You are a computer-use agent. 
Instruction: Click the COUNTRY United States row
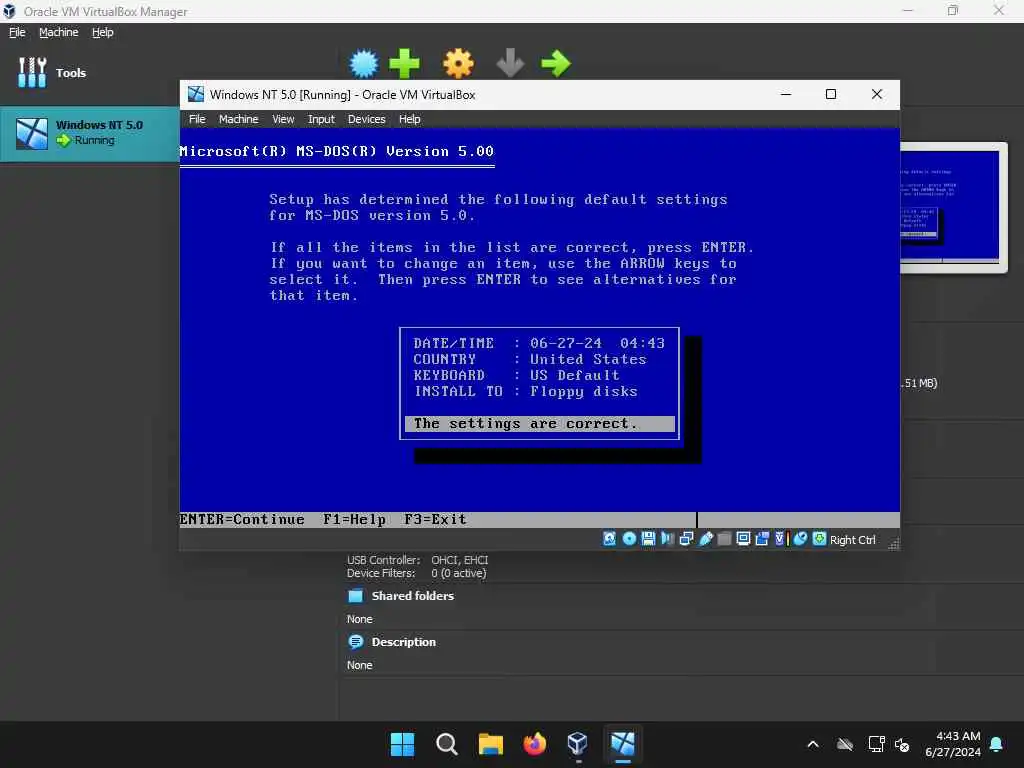(530, 359)
